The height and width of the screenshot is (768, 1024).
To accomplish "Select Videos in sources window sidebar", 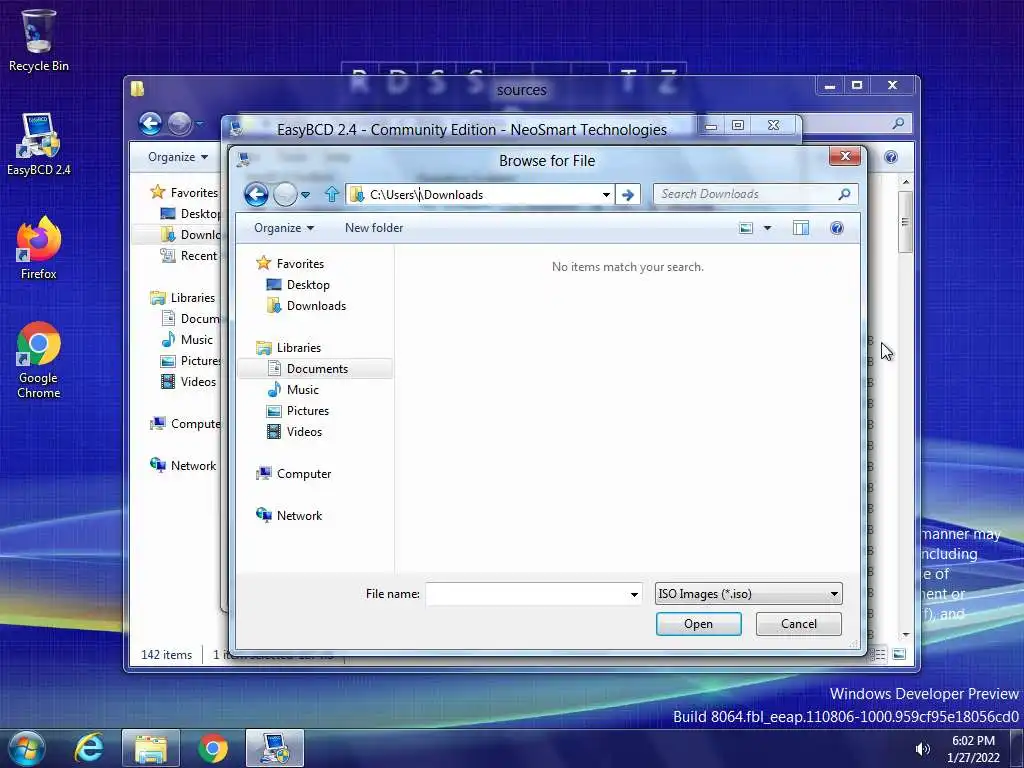I will point(189,381).
